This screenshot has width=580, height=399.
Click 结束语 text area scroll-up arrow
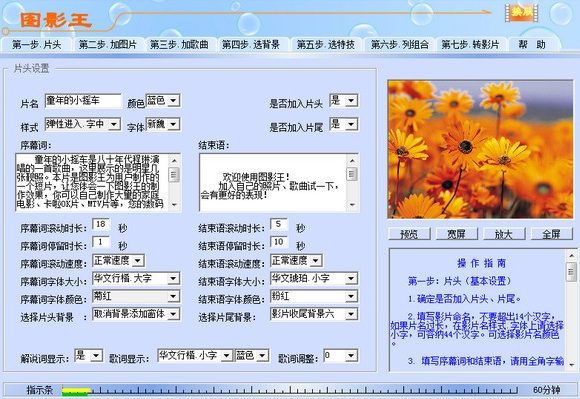352,160
